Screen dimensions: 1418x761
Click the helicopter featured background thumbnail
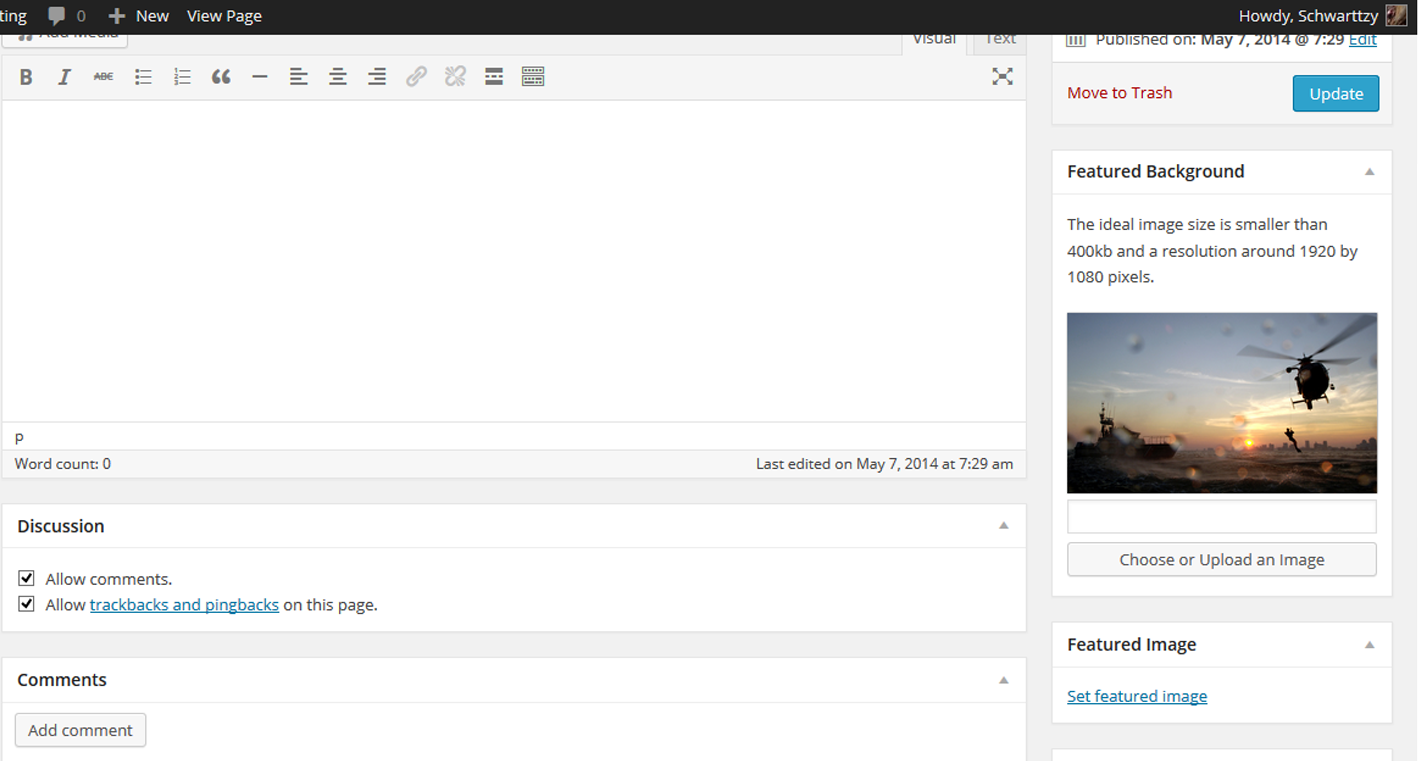pos(1221,403)
